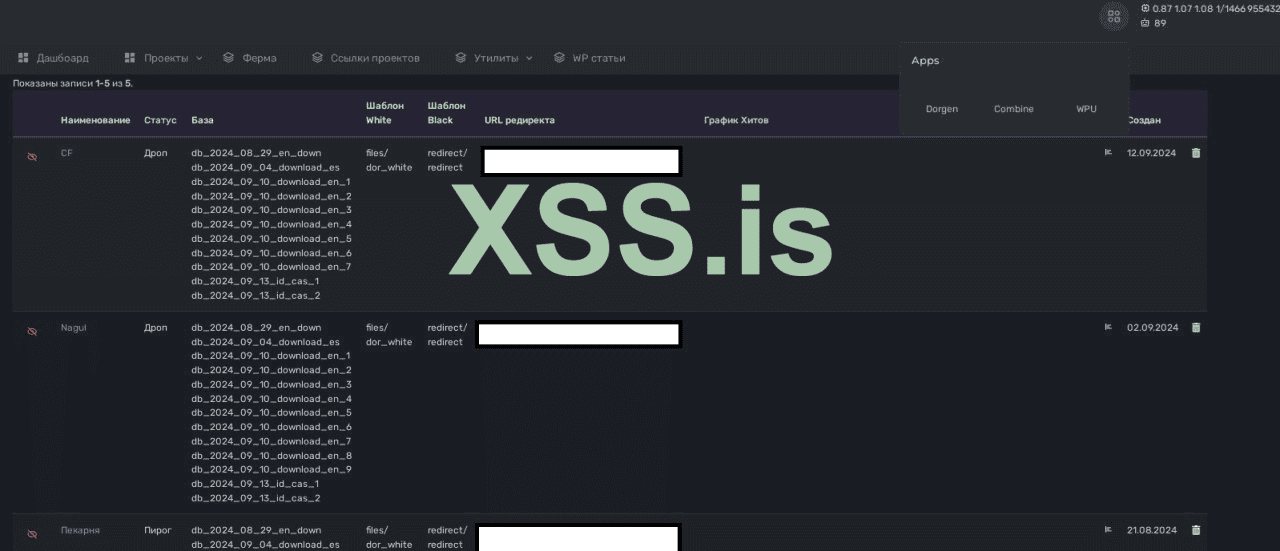Expand the Утилиты dropdown menu
The image size is (1280, 551).
coord(494,58)
